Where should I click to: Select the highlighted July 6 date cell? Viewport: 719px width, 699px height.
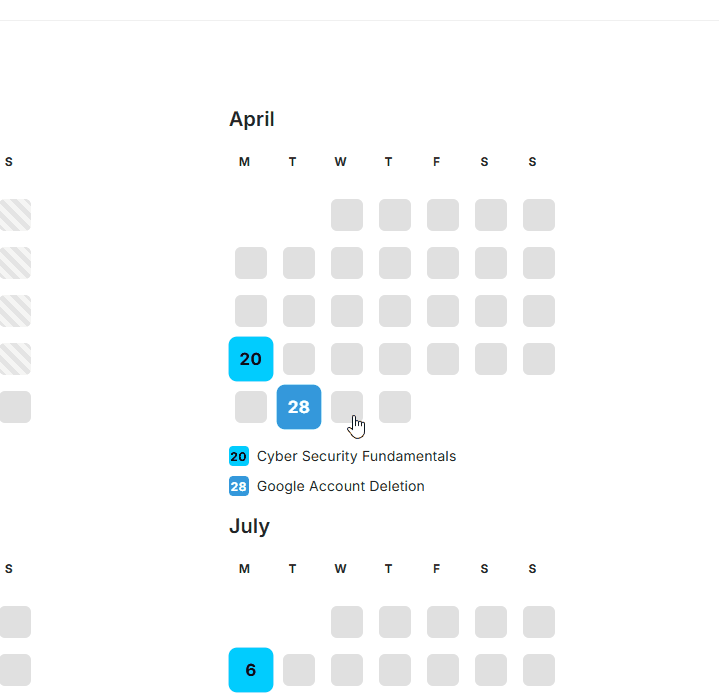point(251,670)
